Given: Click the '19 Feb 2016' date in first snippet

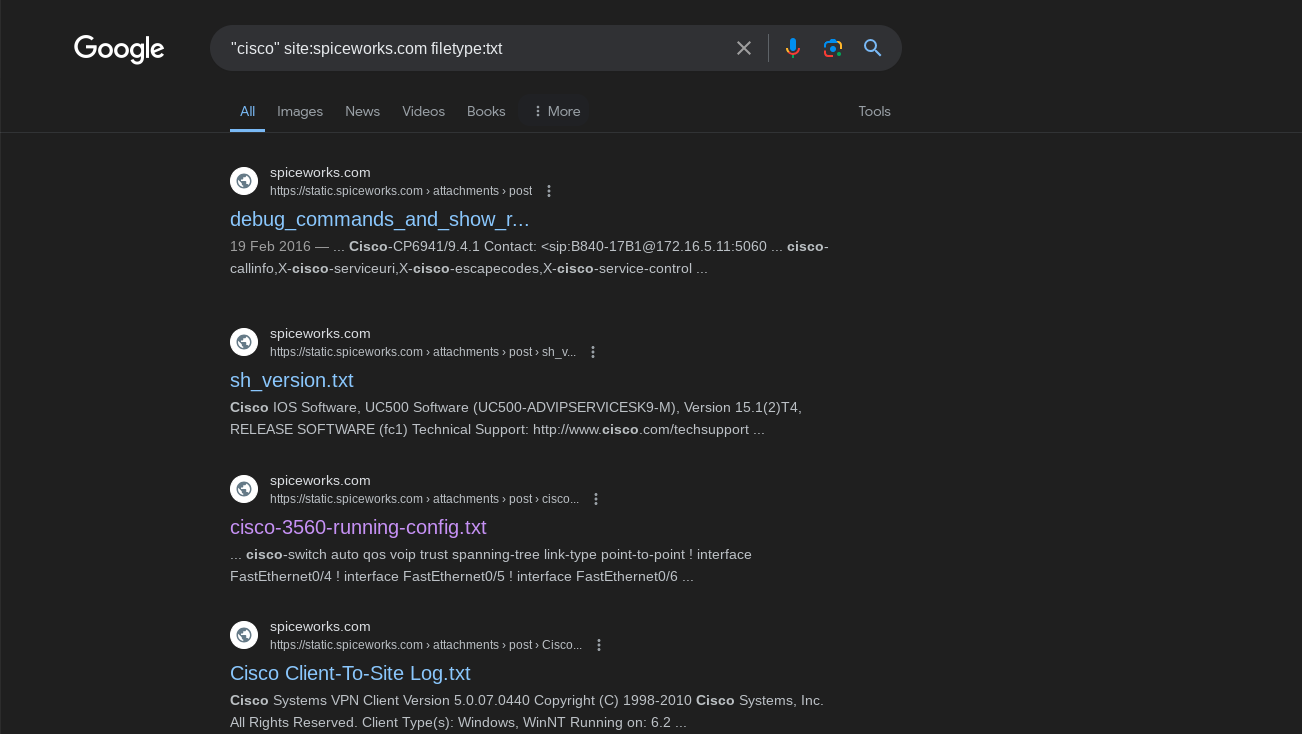Looking at the screenshot, I should point(270,246).
